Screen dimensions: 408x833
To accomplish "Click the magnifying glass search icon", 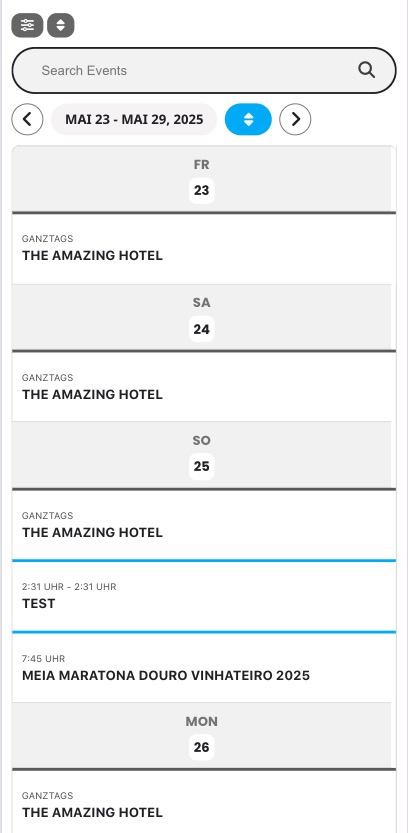I will pos(367,70).
